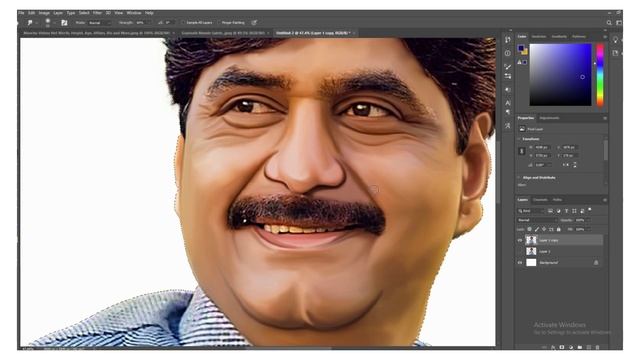640x360 pixels.
Task: Click the link width and height icon
Action: pyautogui.click(x=522, y=151)
